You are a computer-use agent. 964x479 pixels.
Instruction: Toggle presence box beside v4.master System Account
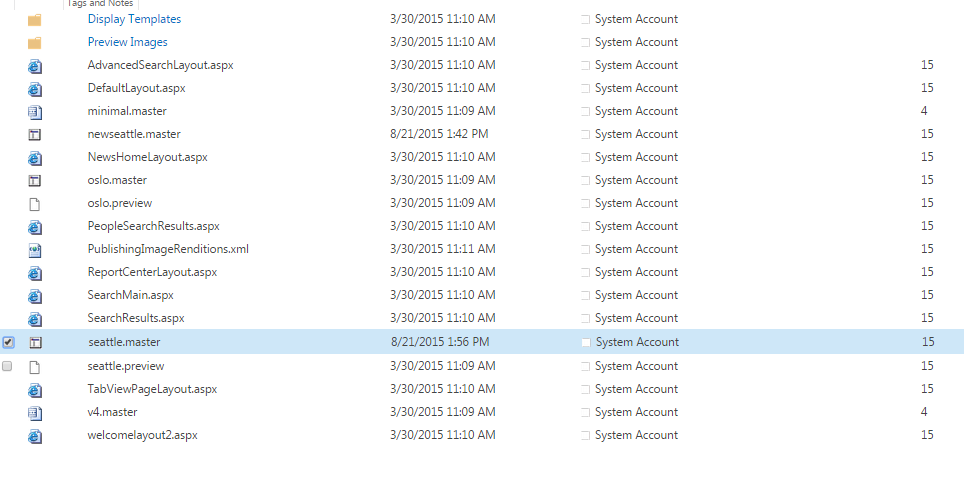[585, 413]
